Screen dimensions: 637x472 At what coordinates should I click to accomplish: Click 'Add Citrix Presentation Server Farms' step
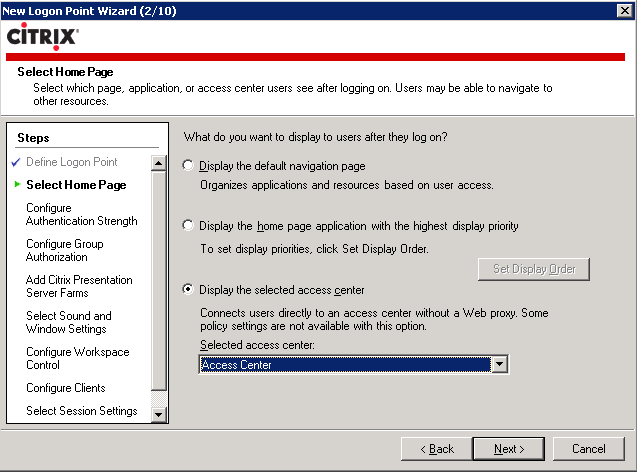79,286
